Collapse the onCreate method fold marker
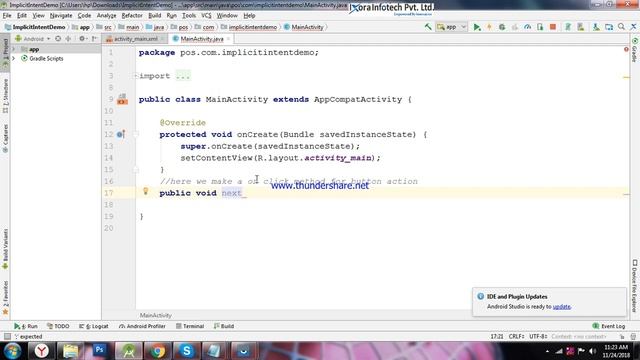 (136, 134)
